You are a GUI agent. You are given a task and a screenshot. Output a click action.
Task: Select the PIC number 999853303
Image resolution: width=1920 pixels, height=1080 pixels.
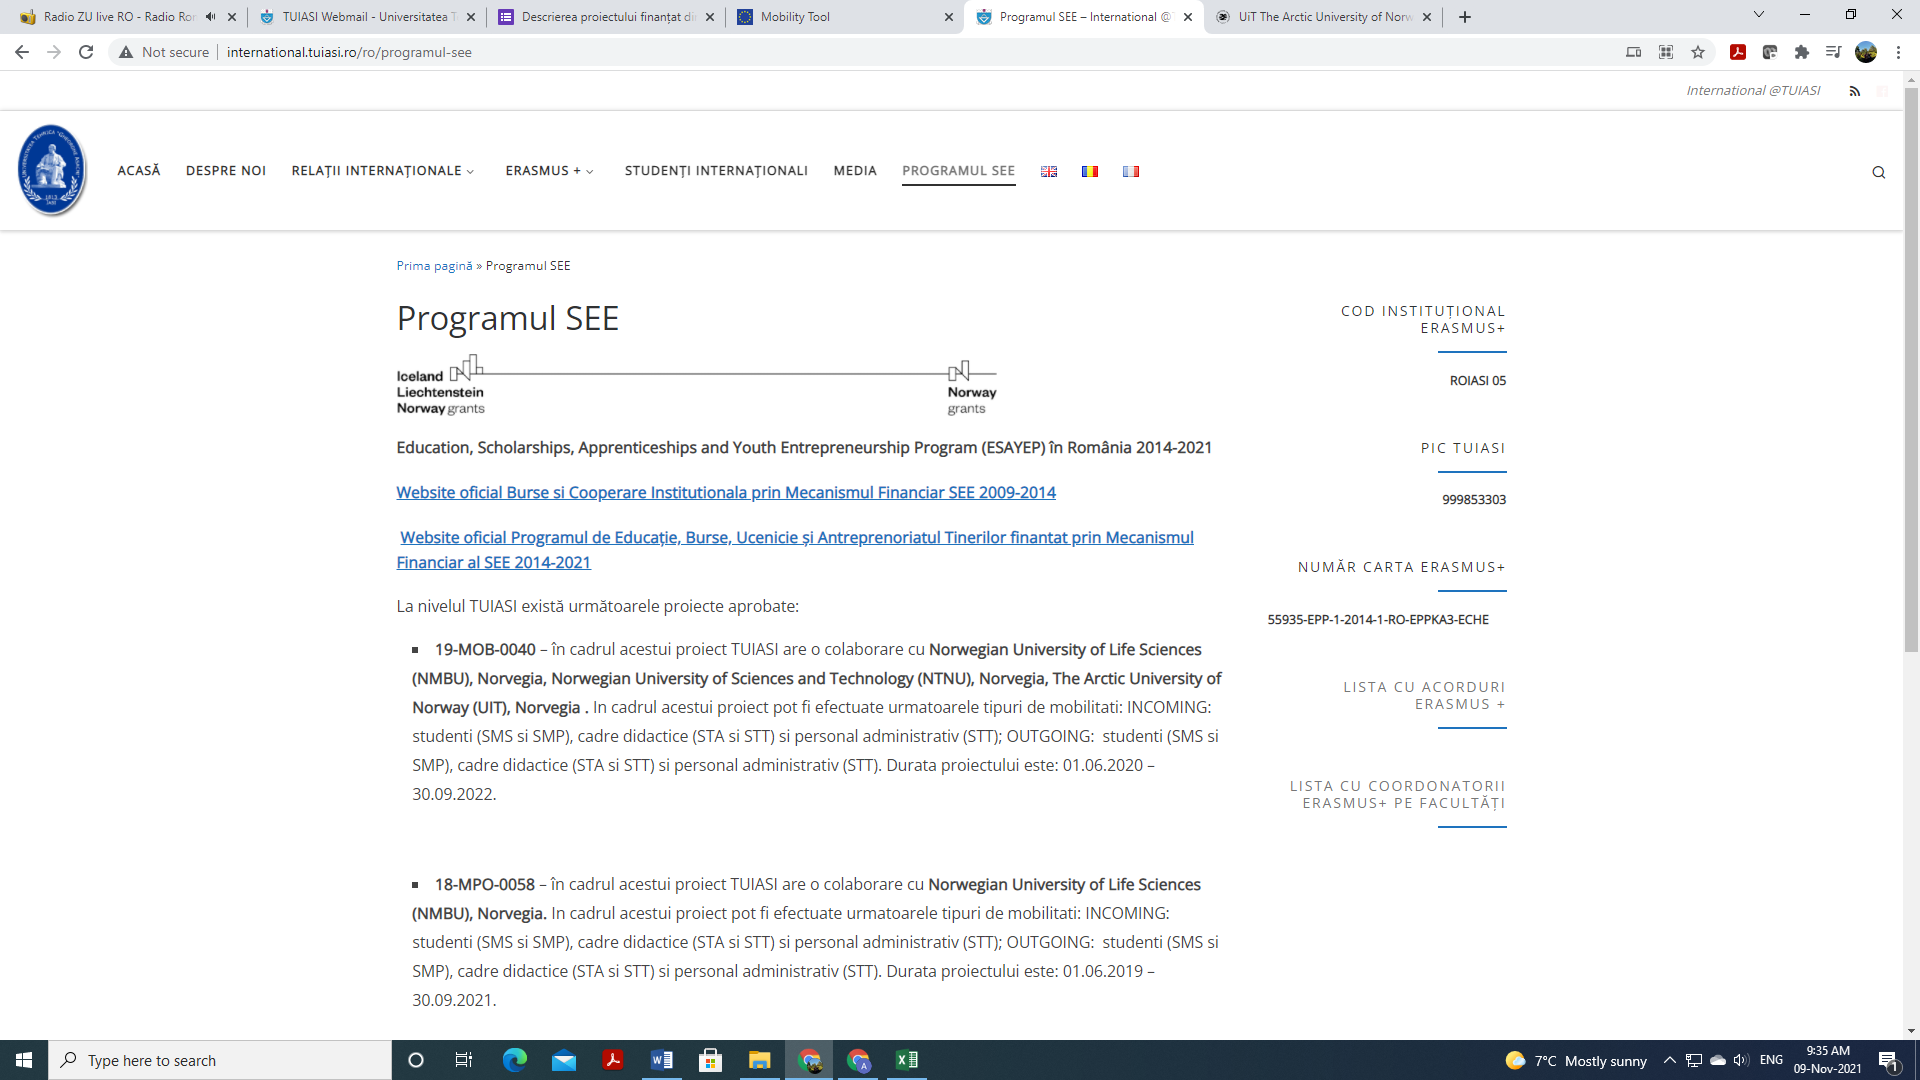click(x=1474, y=500)
